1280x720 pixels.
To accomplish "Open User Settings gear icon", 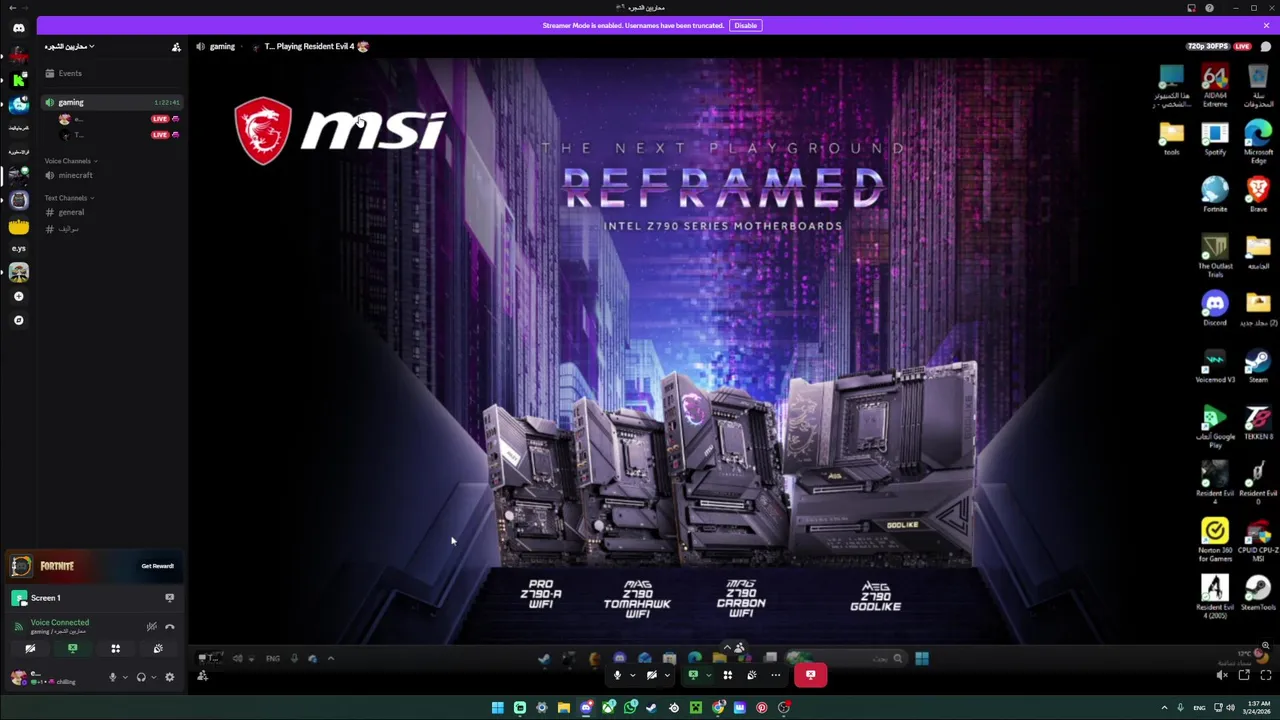I will point(169,677).
